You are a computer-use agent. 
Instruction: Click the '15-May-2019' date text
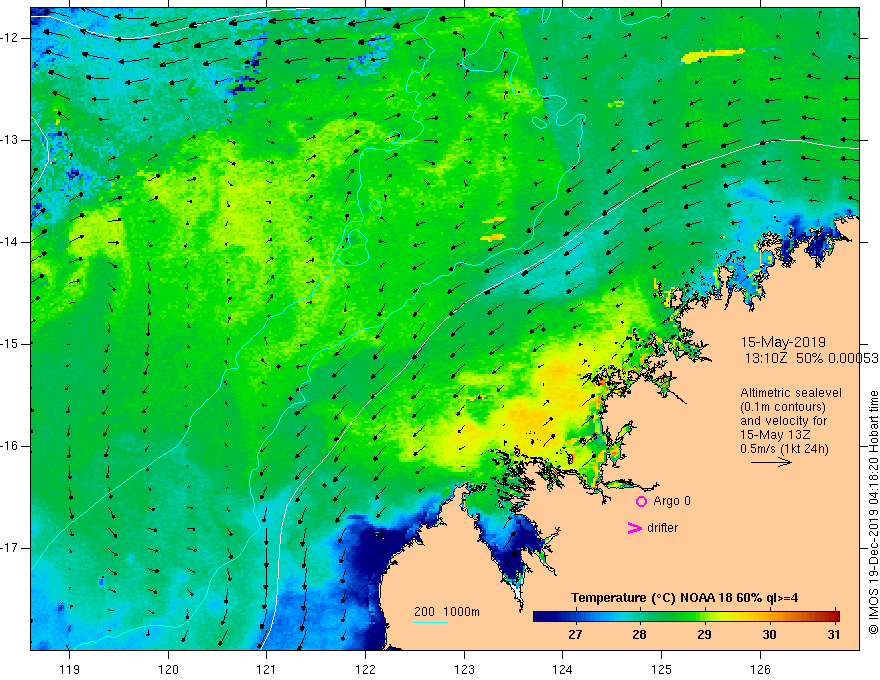coord(783,342)
